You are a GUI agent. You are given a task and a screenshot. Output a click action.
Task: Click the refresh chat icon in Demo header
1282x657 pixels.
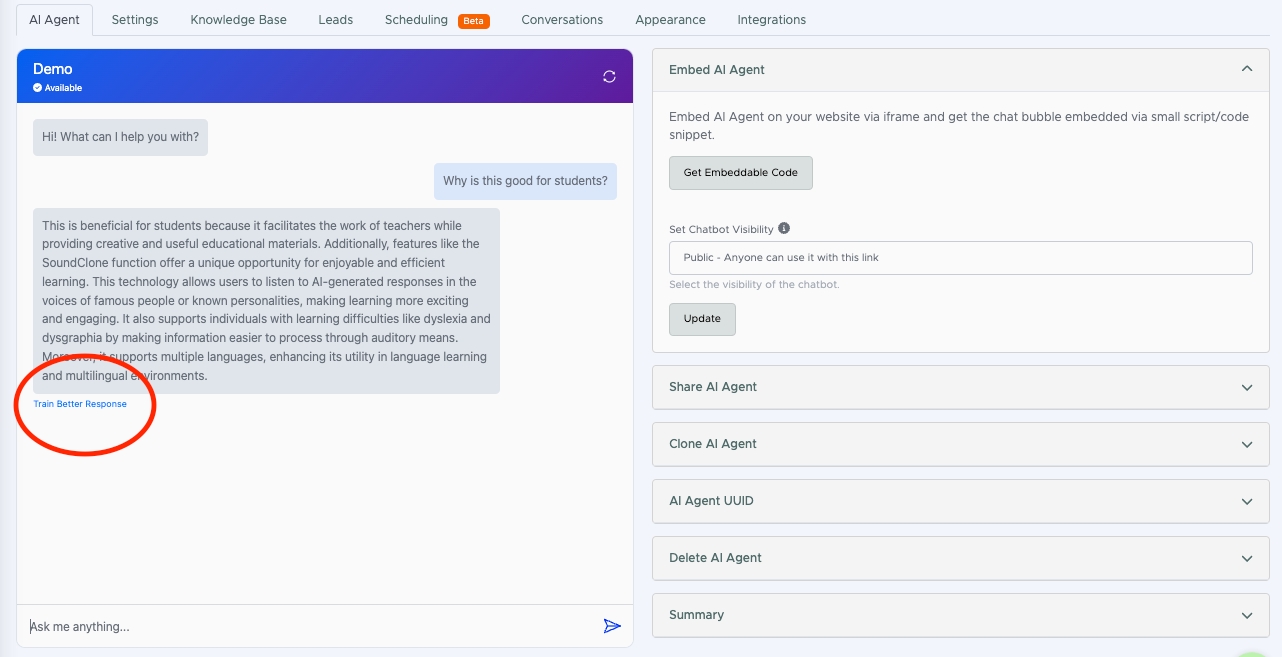pos(609,77)
